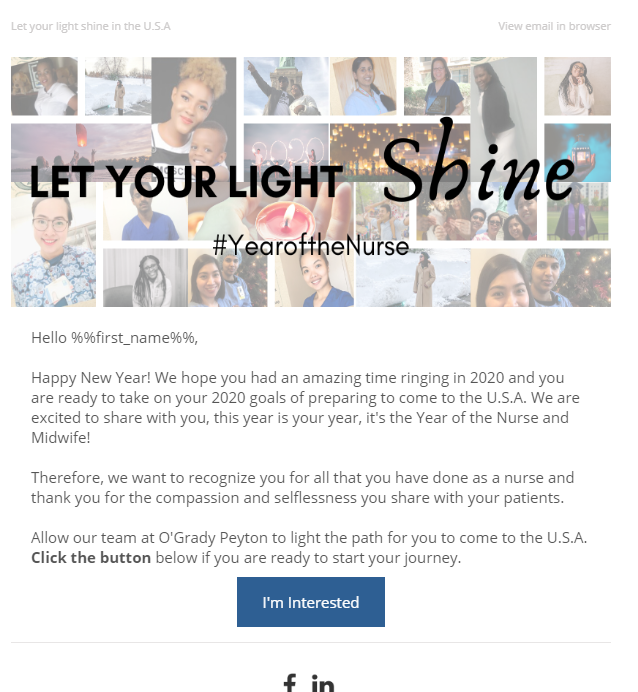This screenshot has height=692, width=638.
Task: Open the Facebook social icon
Action: (289, 684)
